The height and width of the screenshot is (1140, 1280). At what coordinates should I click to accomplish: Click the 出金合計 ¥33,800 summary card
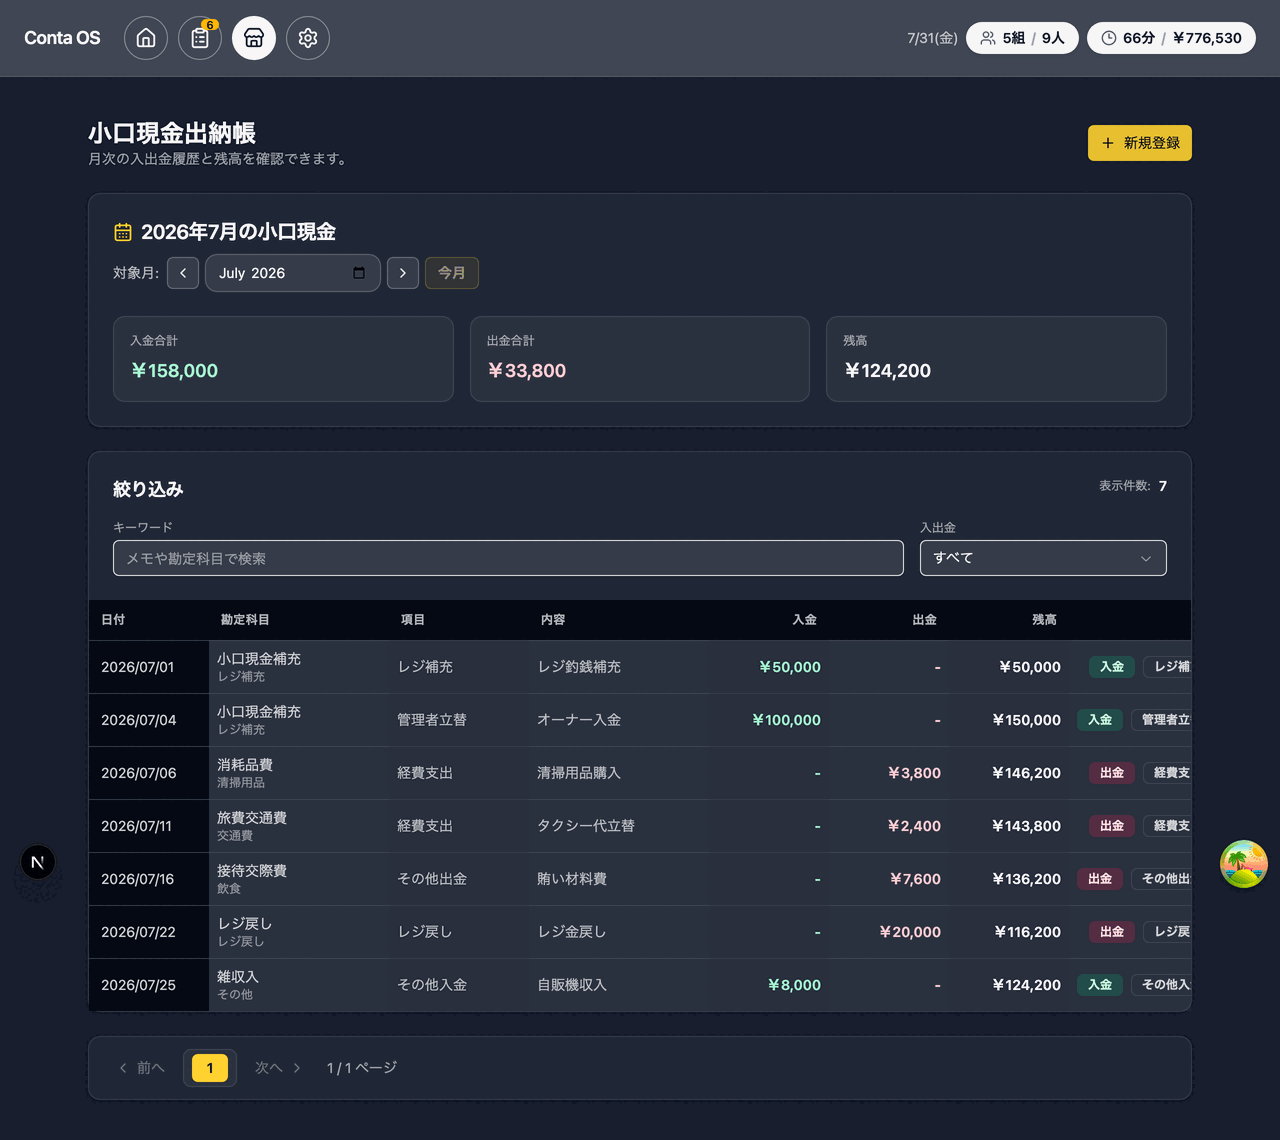pyautogui.click(x=640, y=359)
